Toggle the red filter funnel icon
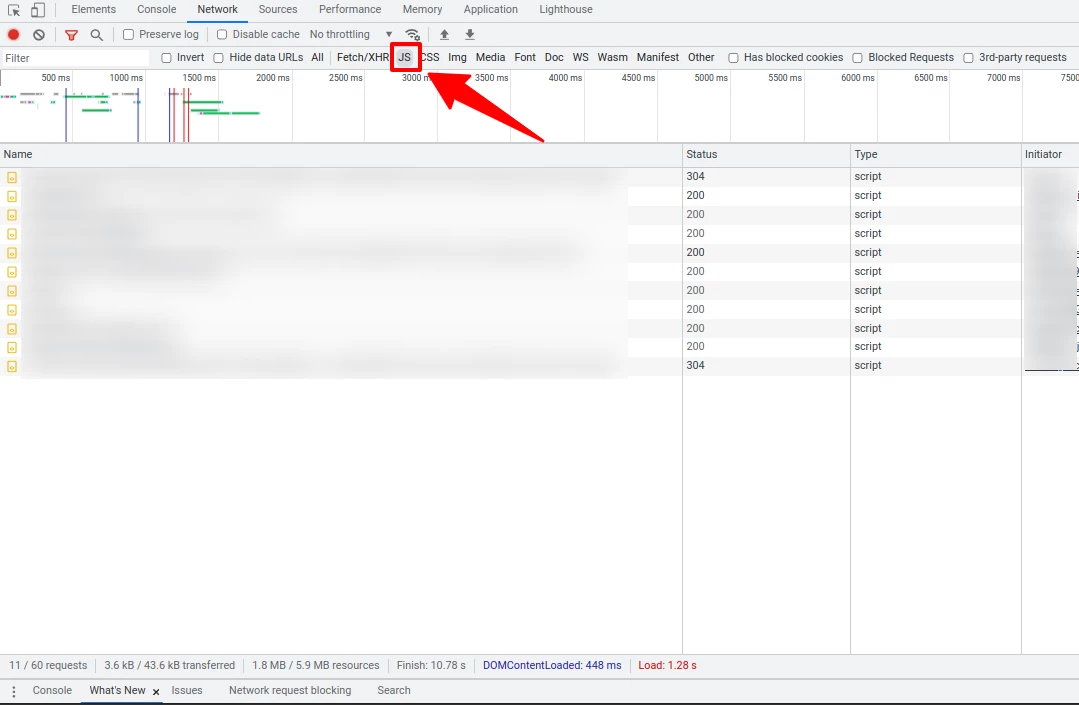Image resolution: width=1079 pixels, height=705 pixels. point(71,35)
